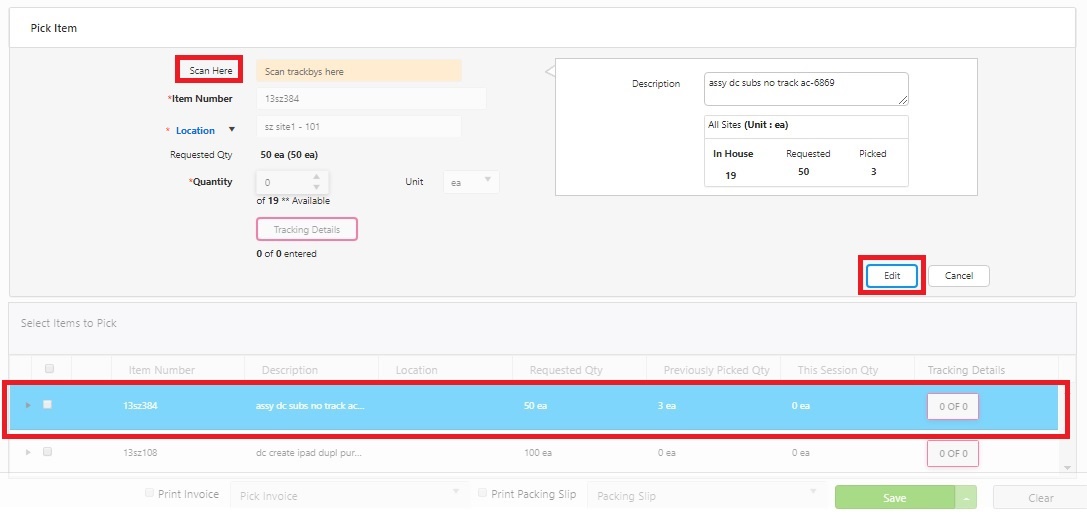Image resolution: width=1087 pixels, height=513 pixels.
Task: Check the box for item 13sz384
Action: pyautogui.click(x=47, y=405)
